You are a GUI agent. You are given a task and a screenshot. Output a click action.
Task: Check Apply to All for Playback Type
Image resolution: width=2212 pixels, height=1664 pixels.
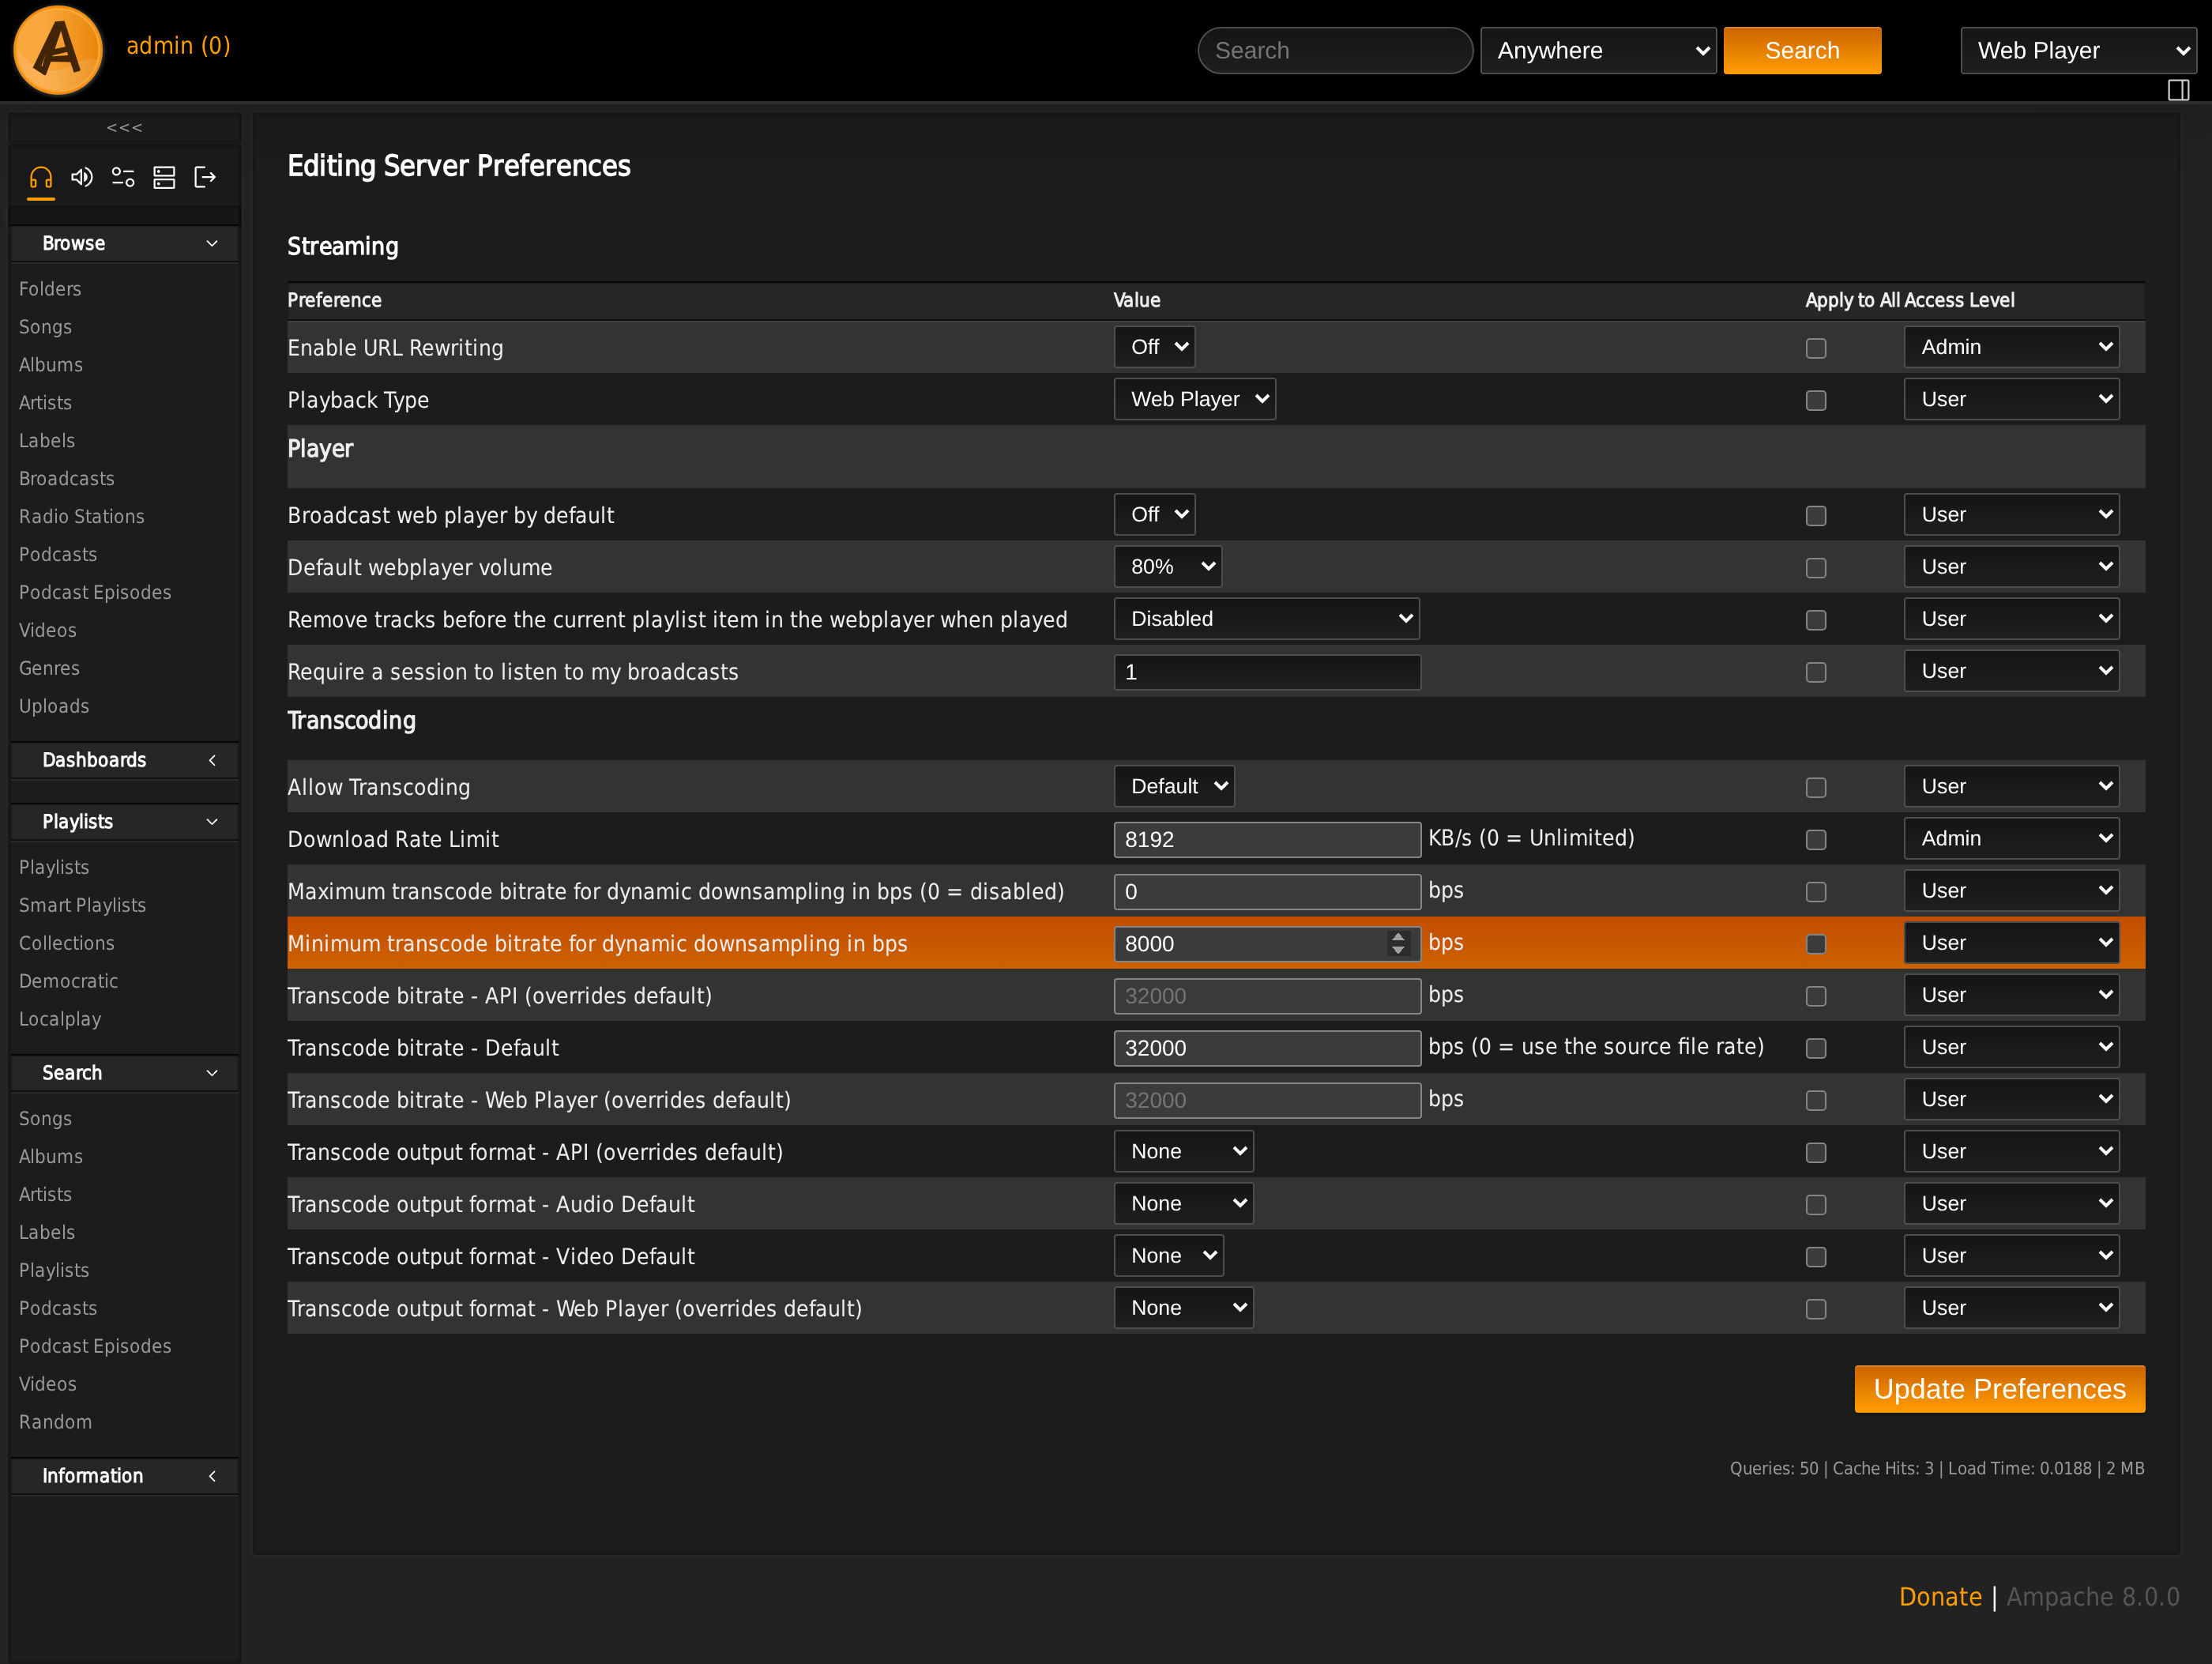pos(1816,400)
